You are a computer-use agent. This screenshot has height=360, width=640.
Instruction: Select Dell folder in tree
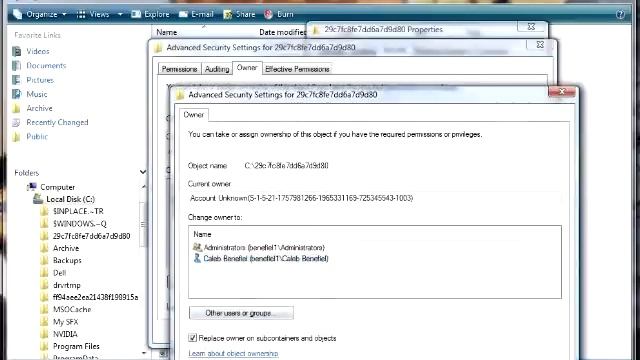pos(59,273)
